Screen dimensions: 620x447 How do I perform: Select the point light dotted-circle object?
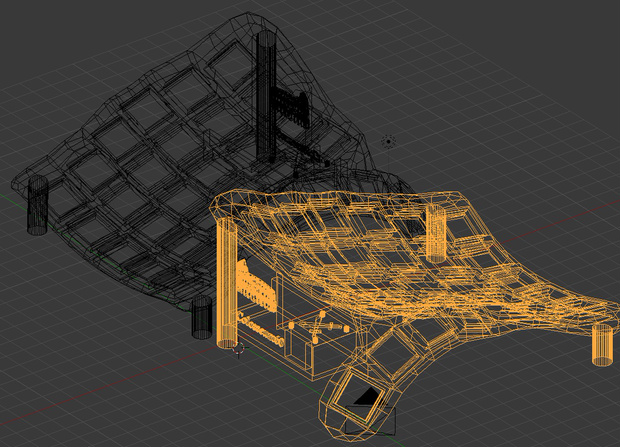(388, 141)
